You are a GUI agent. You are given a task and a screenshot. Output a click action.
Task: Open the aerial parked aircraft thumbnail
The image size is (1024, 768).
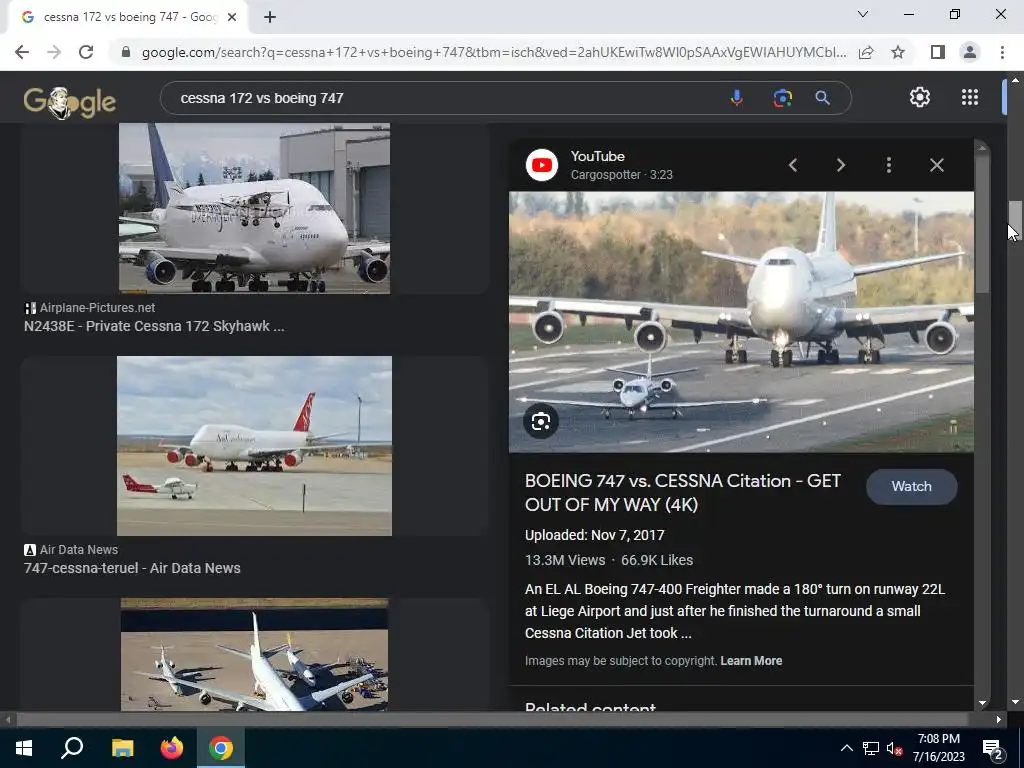pos(255,655)
